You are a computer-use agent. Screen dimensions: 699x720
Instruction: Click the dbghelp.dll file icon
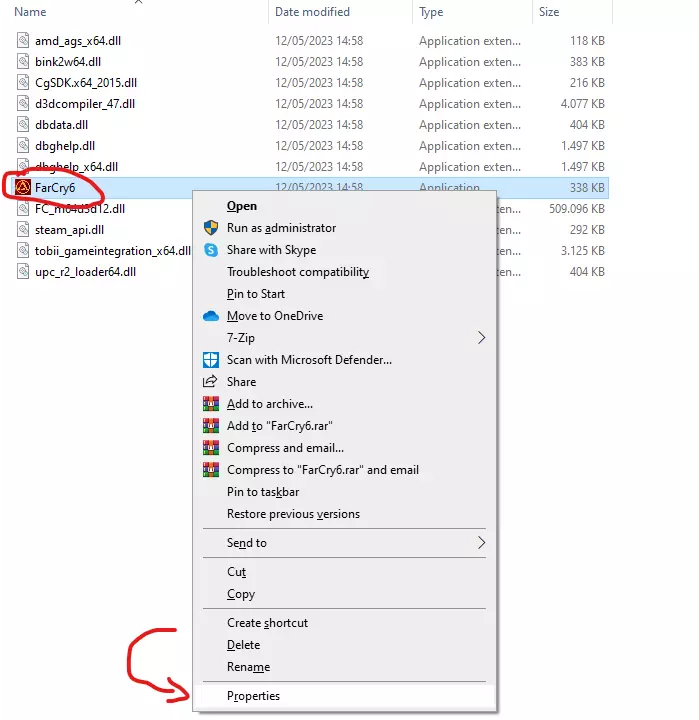(x=23, y=146)
